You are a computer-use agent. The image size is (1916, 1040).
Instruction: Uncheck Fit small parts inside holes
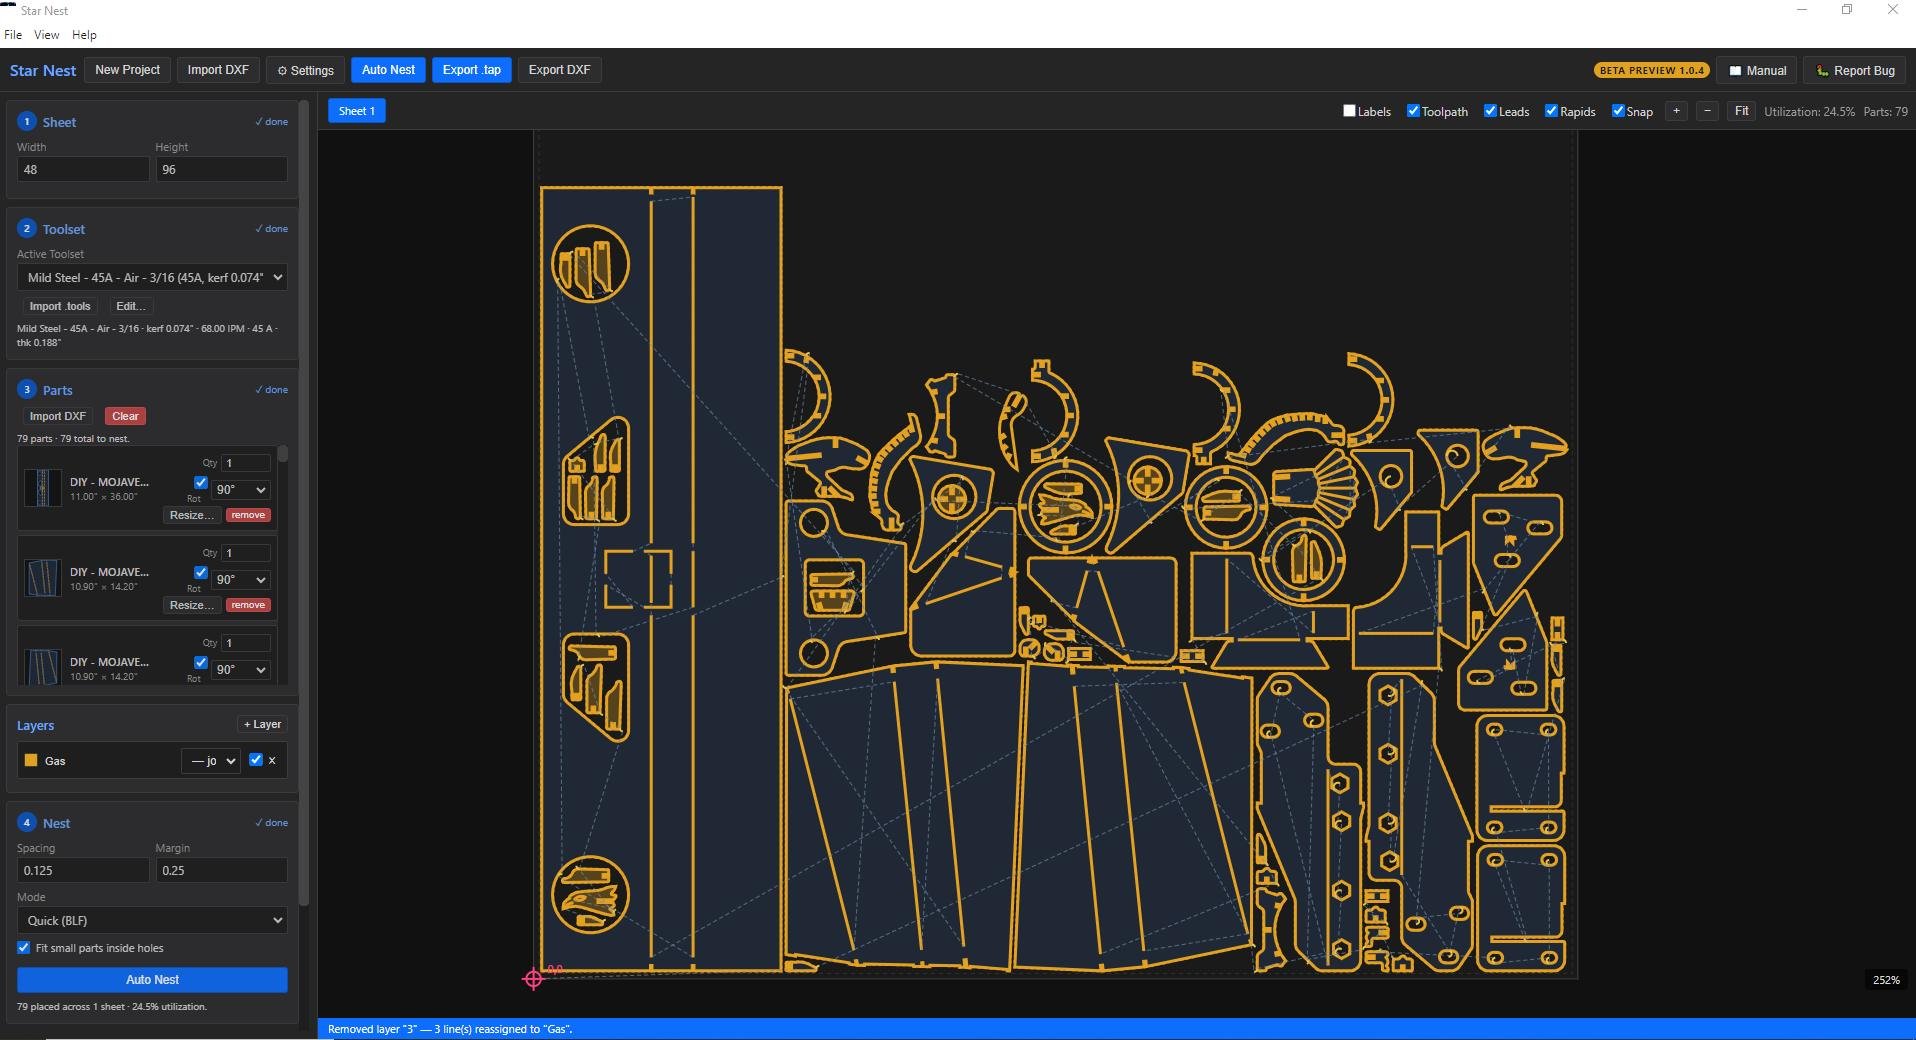coord(24,947)
